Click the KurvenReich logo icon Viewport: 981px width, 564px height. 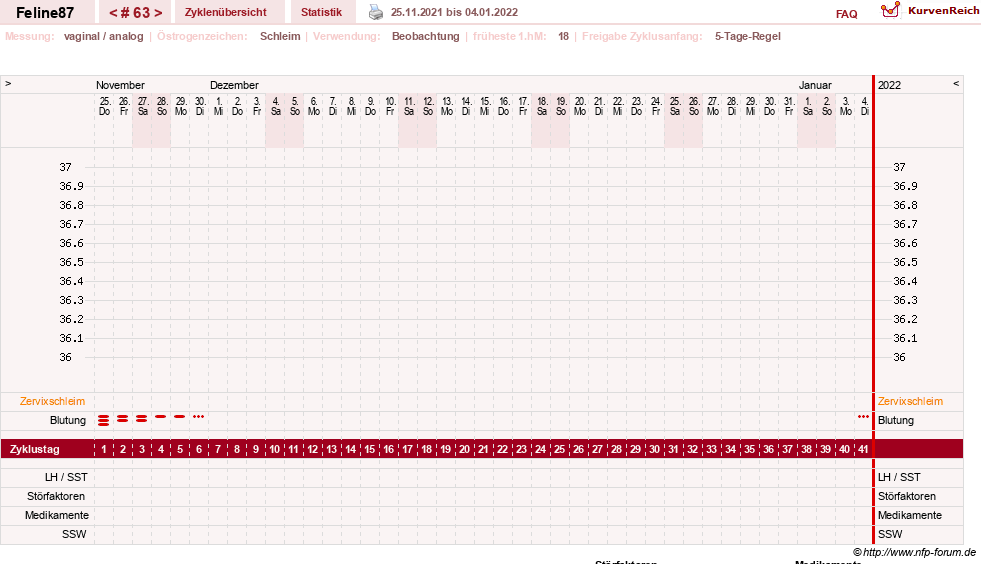click(x=890, y=10)
